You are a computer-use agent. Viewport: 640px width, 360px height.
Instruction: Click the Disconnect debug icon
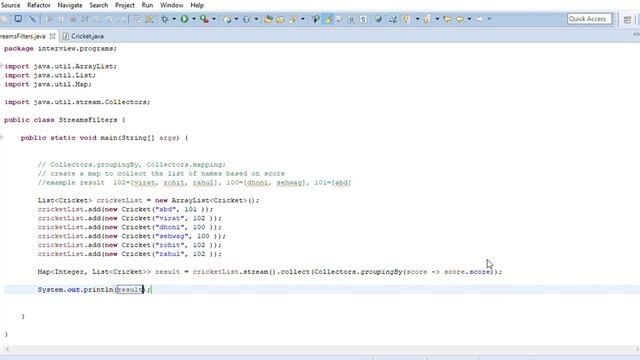[84, 19]
